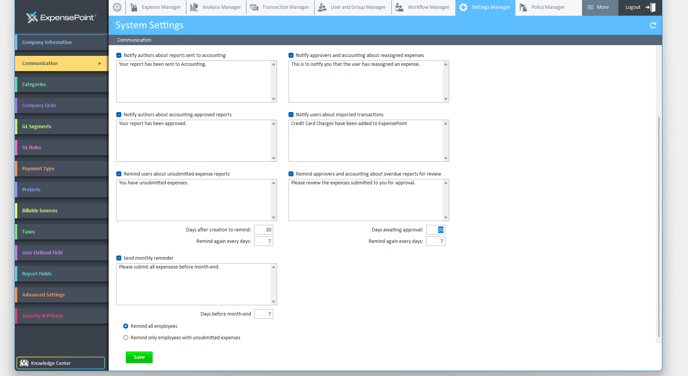688x376 pixels.
Task: Click down arrow in accounting message textbox scrollbar
Action: (x=273, y=99)
